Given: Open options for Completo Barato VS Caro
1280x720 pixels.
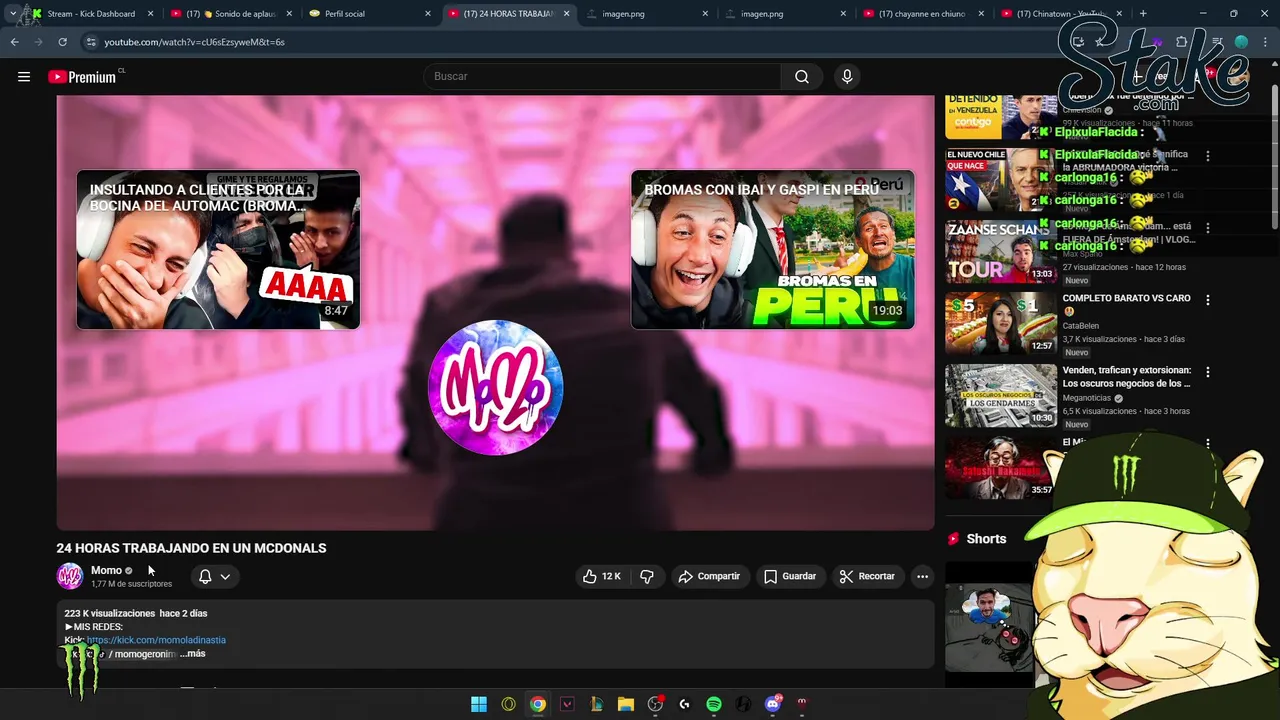Looking at the screenshot, I should 1208,300.
